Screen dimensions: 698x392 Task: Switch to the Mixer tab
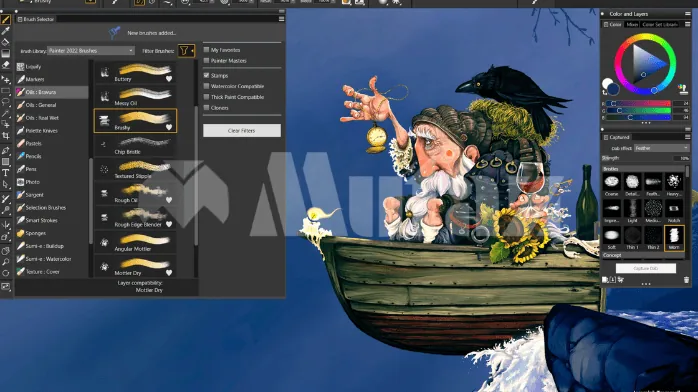[632, 24]
